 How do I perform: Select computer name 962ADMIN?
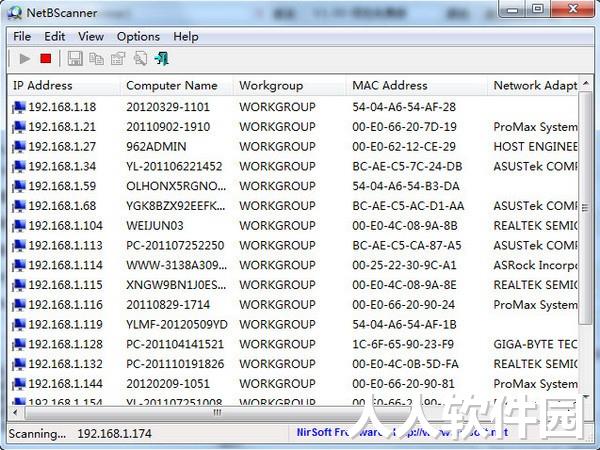point(157,147)
